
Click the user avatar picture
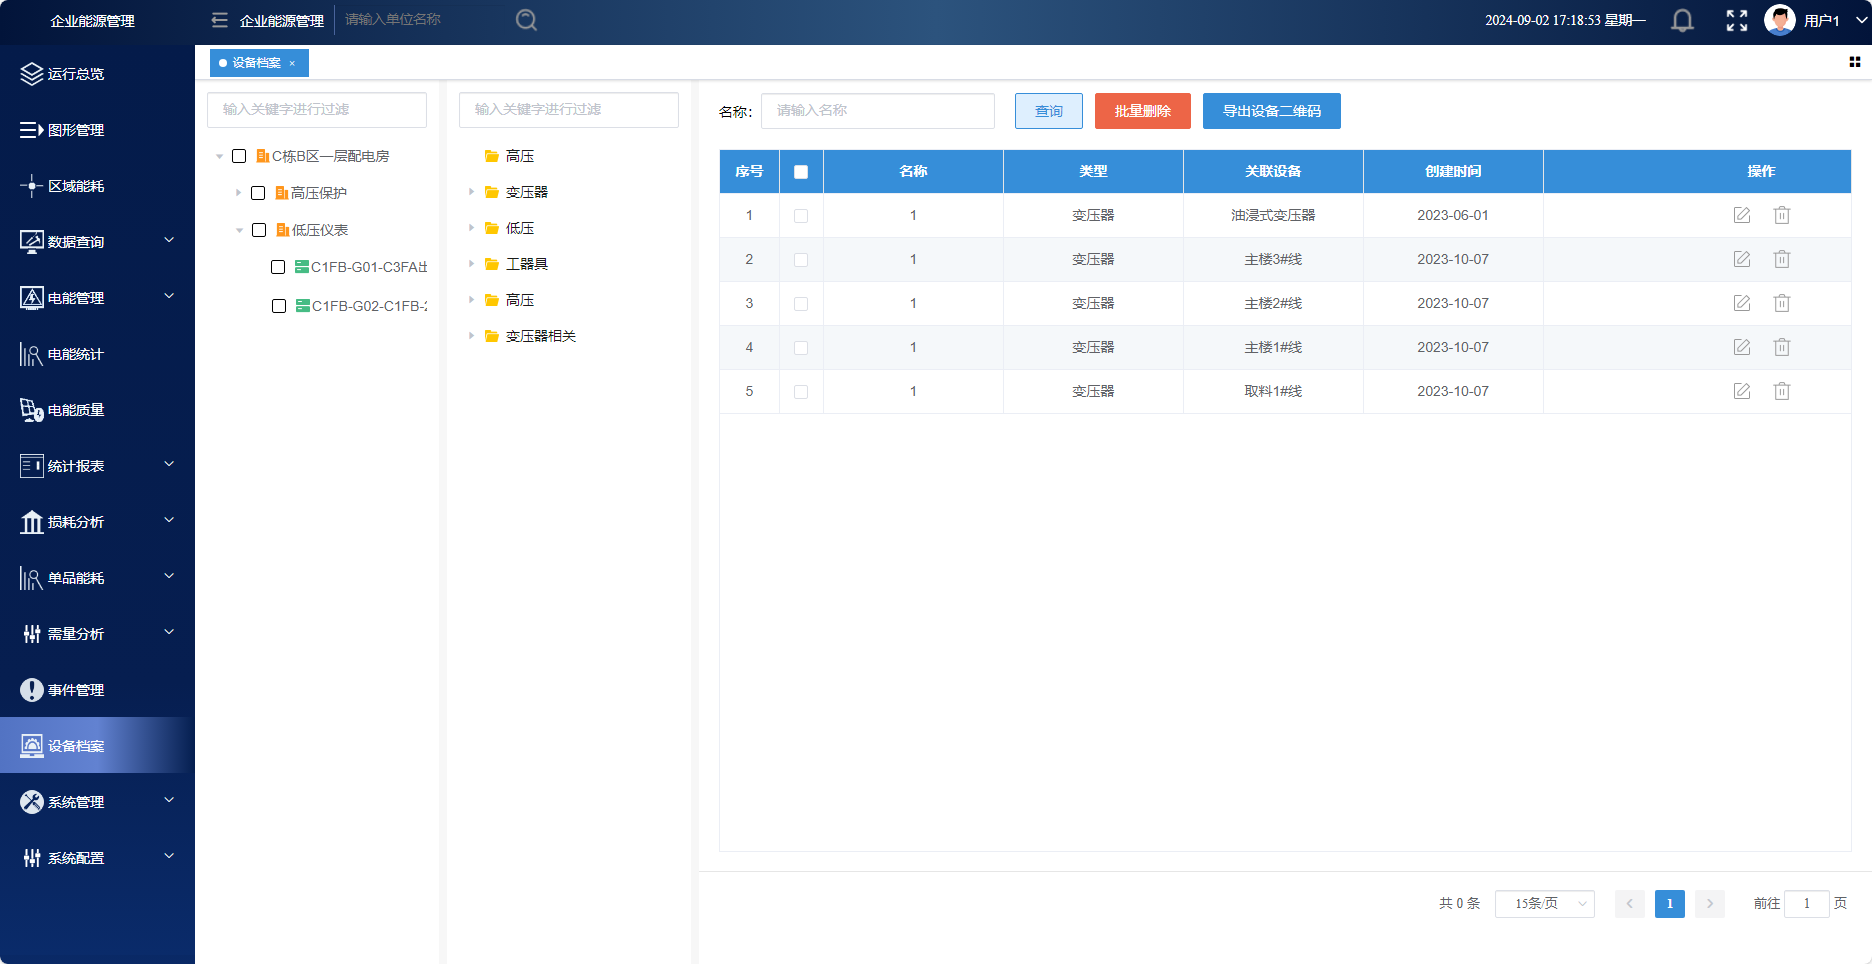point(1780,20)
